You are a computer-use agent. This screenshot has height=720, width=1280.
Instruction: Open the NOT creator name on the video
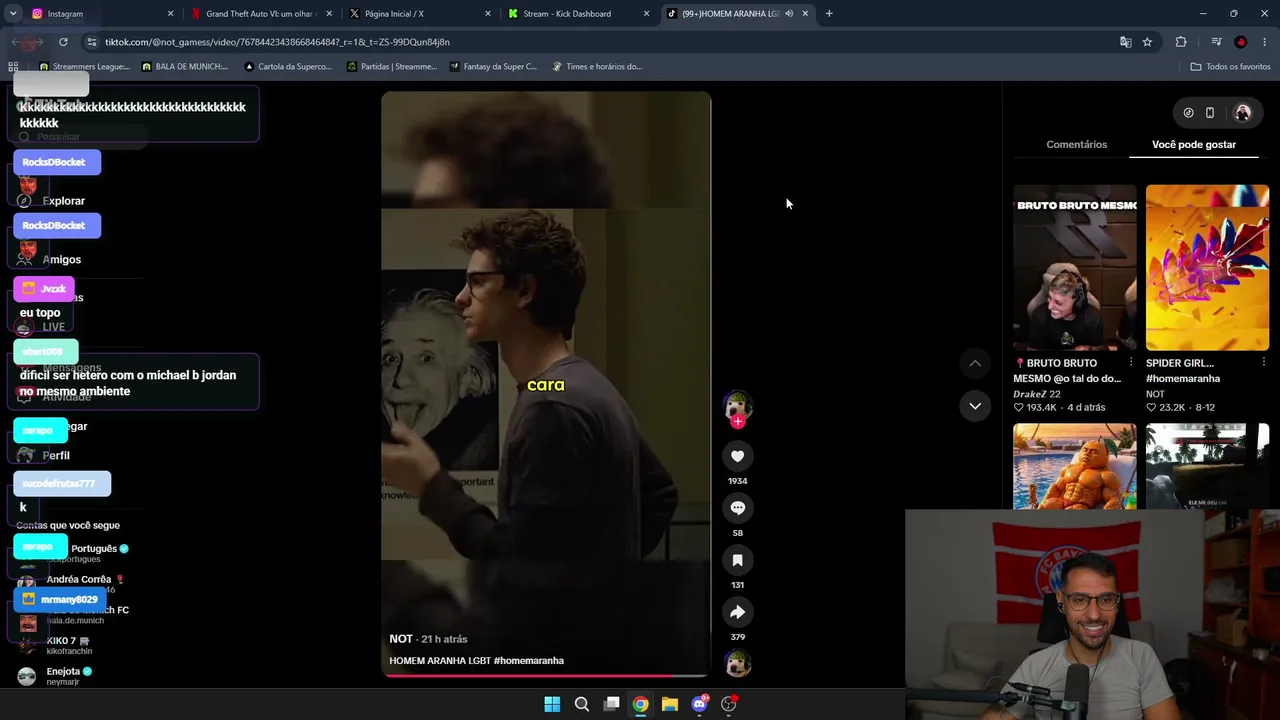[x=401, y=639]
